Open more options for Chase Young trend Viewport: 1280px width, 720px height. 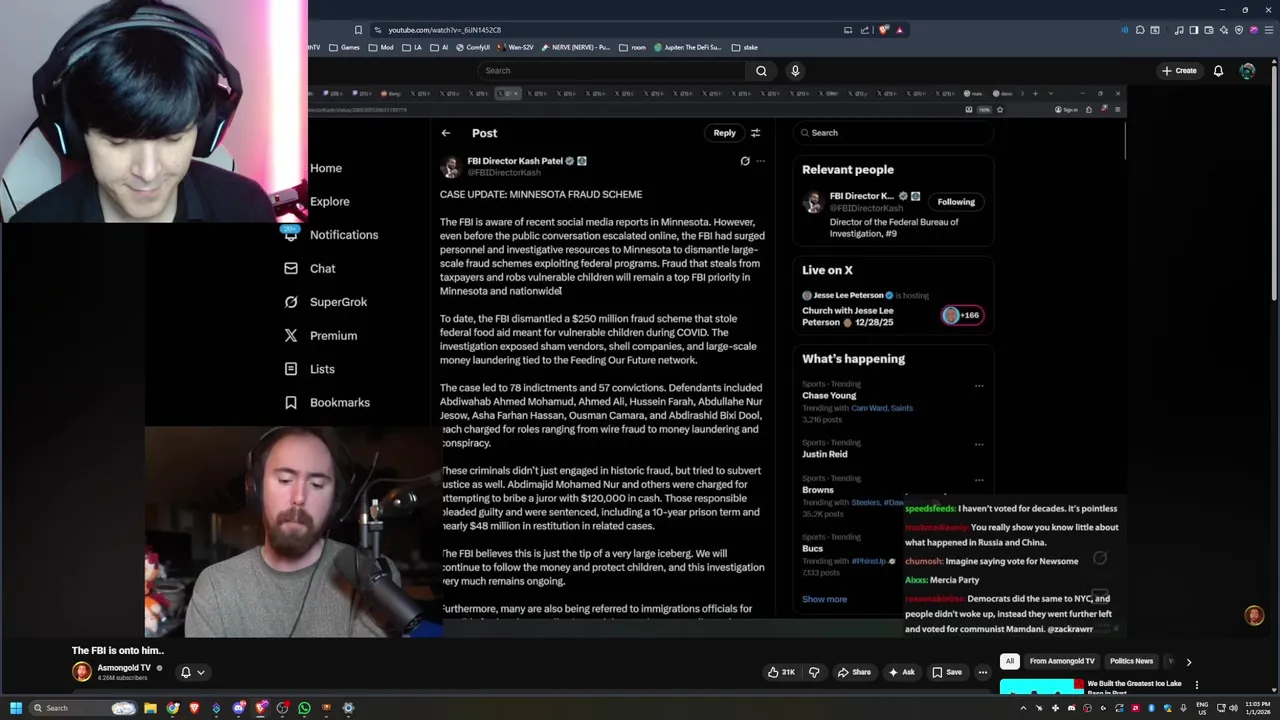coord(979,385)
